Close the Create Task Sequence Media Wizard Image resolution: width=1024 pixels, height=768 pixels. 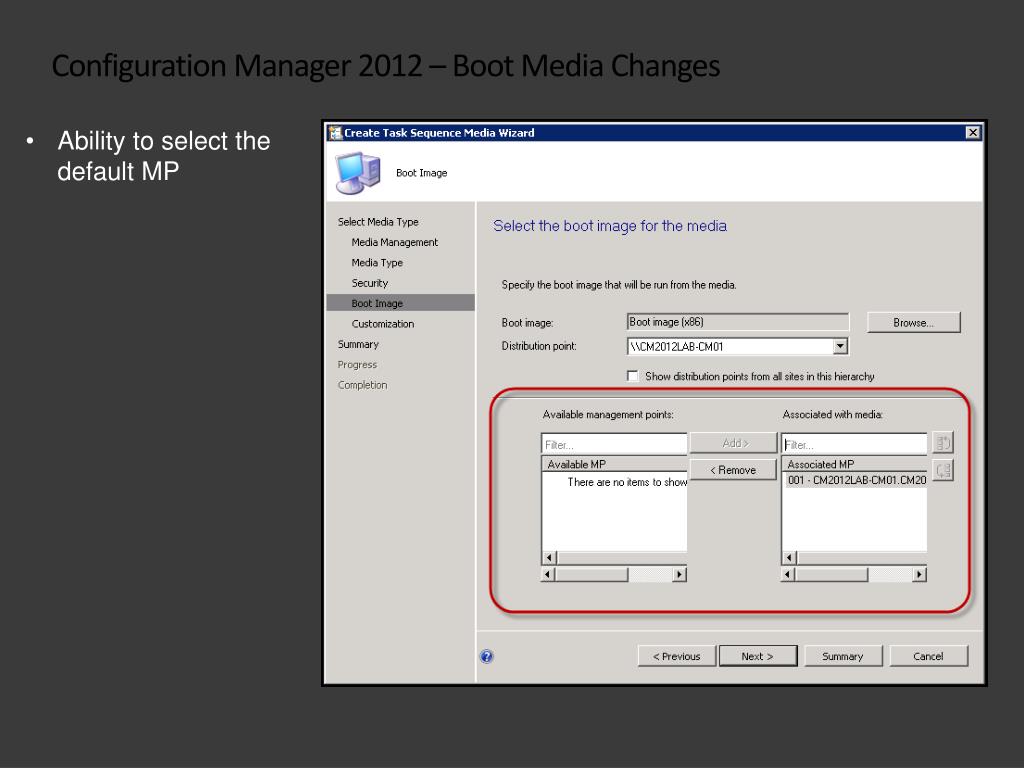coord(972,133)
